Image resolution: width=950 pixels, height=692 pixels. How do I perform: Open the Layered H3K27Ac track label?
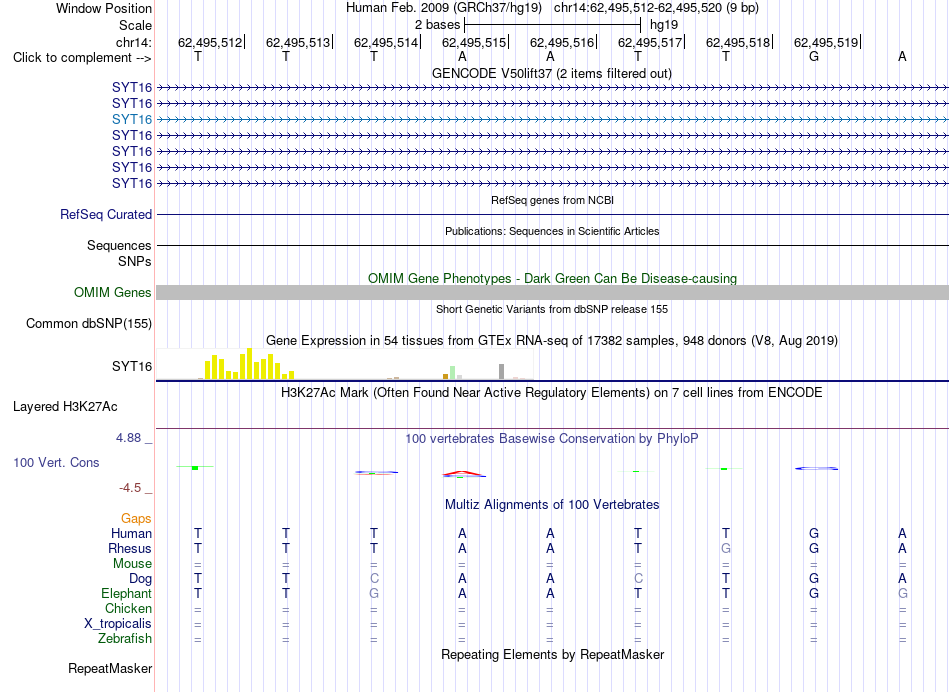[x=65, y=407]
